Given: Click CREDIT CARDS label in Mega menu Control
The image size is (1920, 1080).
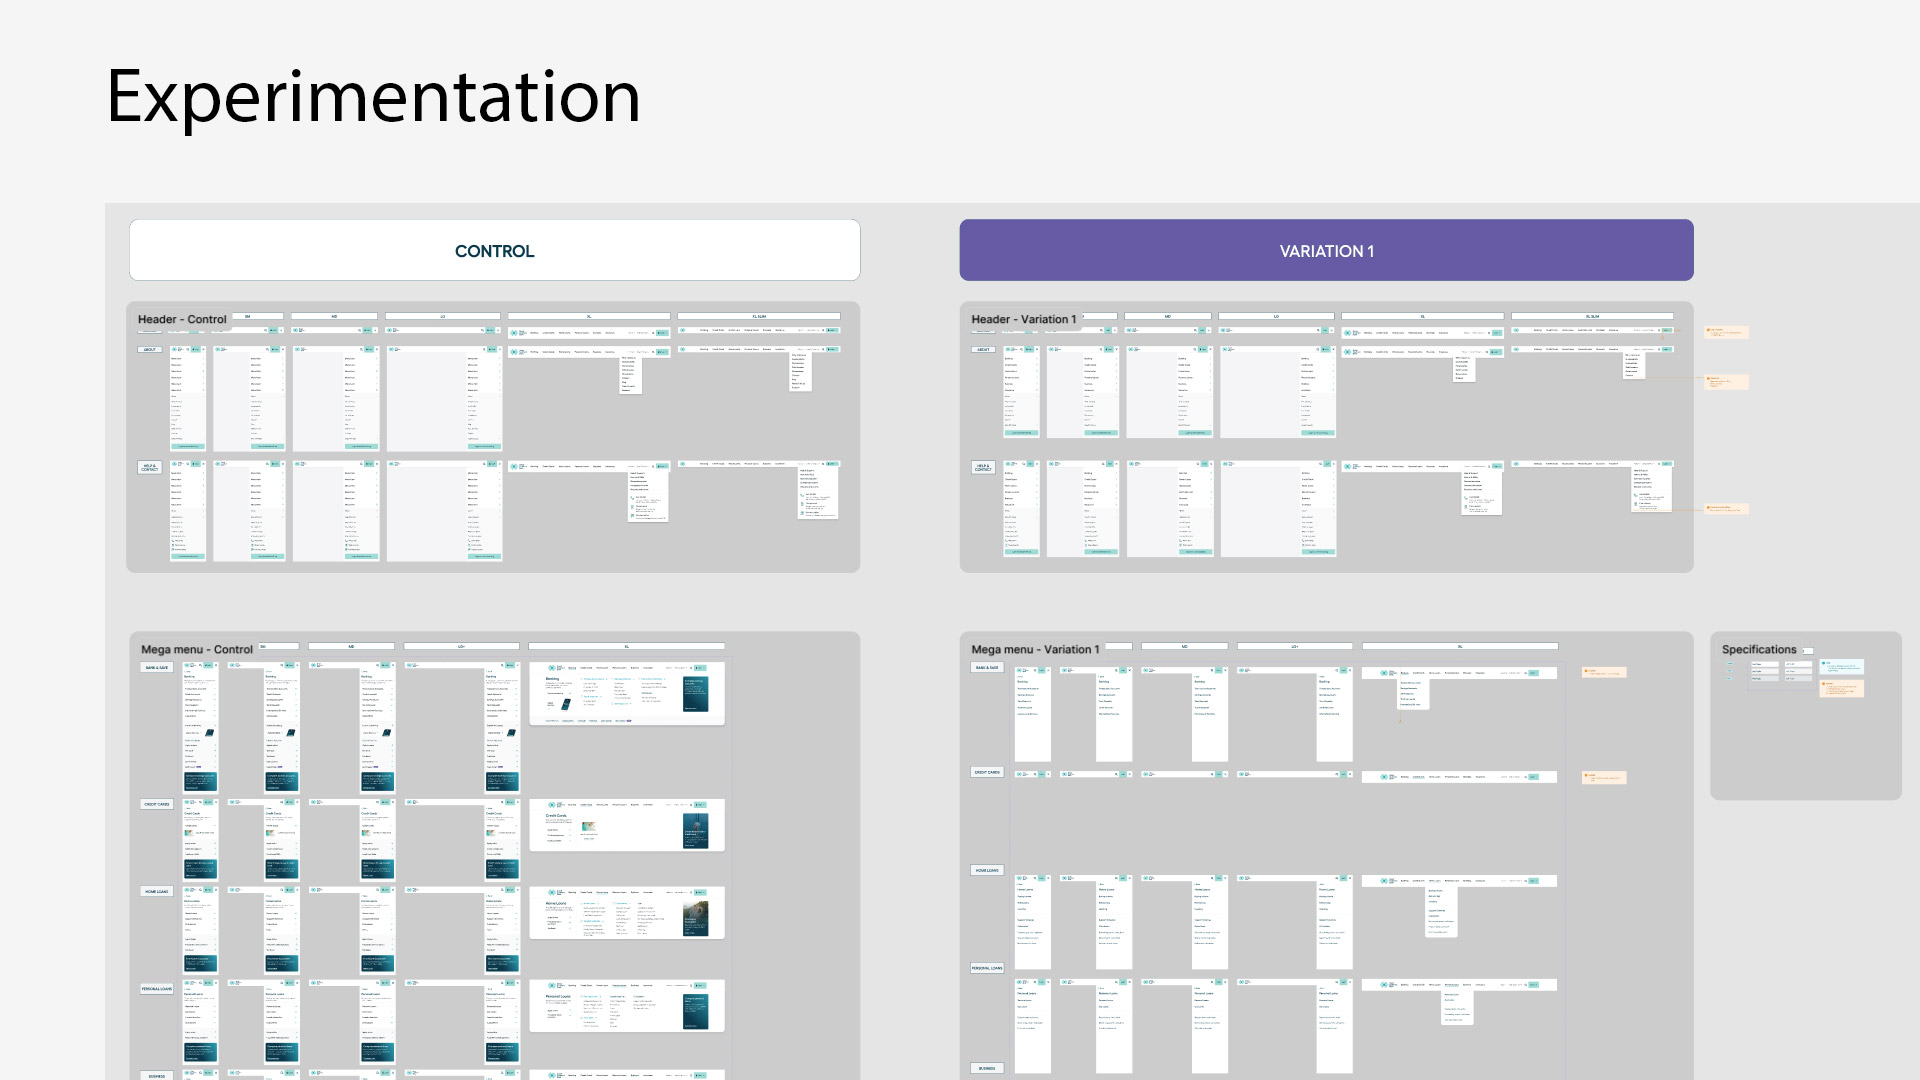Looking at the screenshot, I should tap(157, 804).
